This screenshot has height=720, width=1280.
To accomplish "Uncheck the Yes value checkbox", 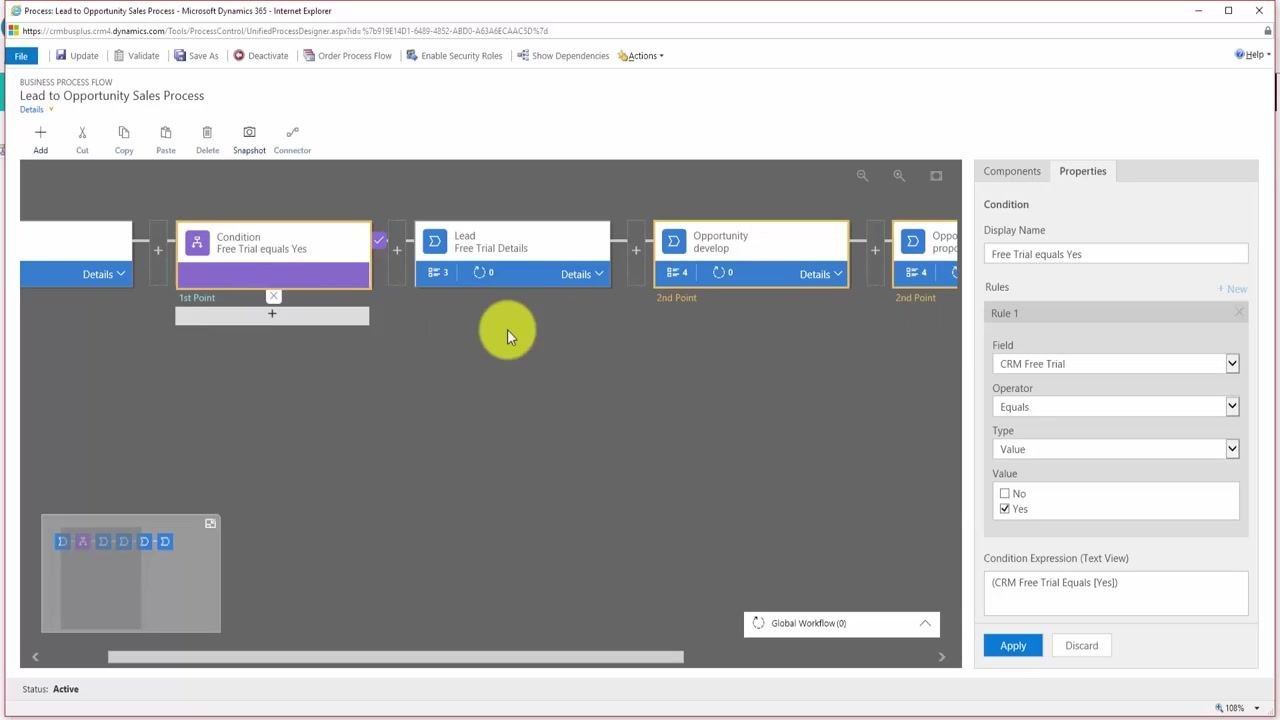I will tap(1005, 509).
